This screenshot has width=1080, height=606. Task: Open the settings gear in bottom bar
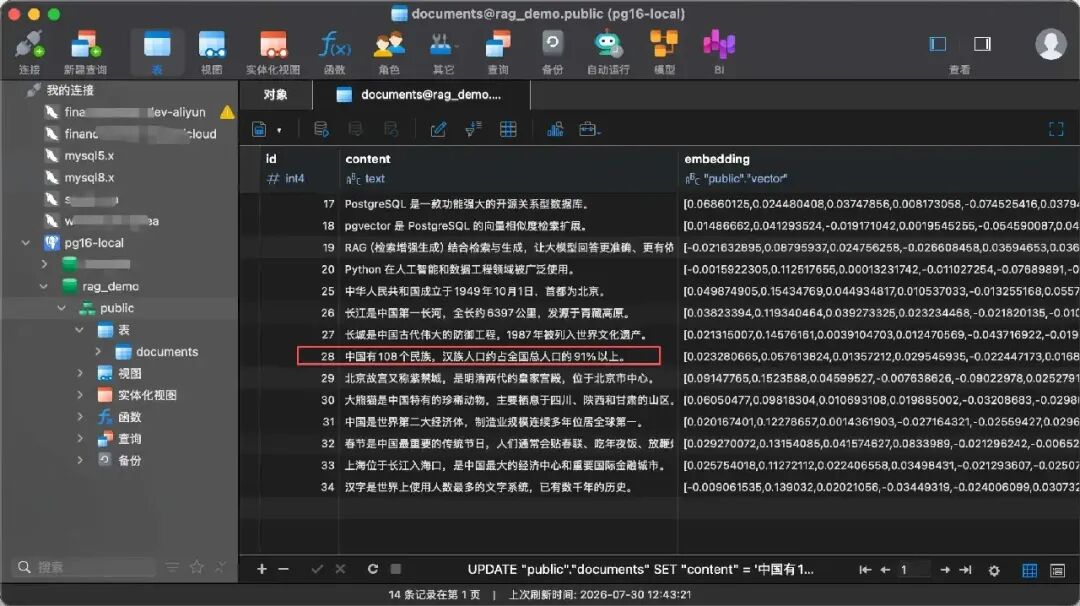click(994, 570)
